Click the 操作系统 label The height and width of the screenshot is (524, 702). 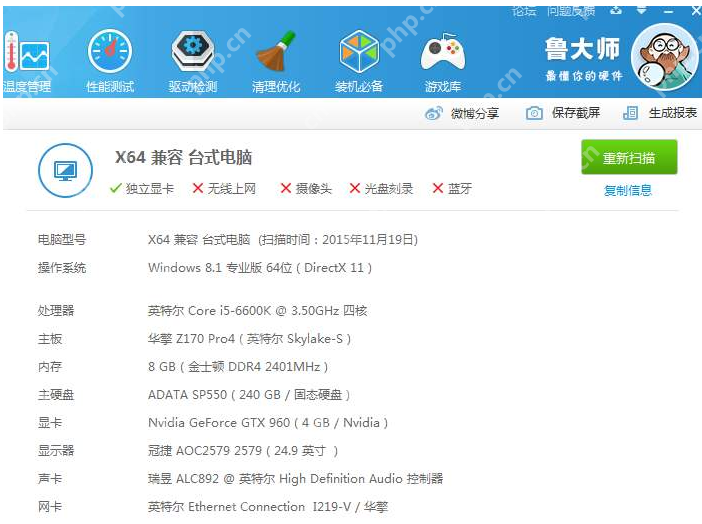click(62, 268)
